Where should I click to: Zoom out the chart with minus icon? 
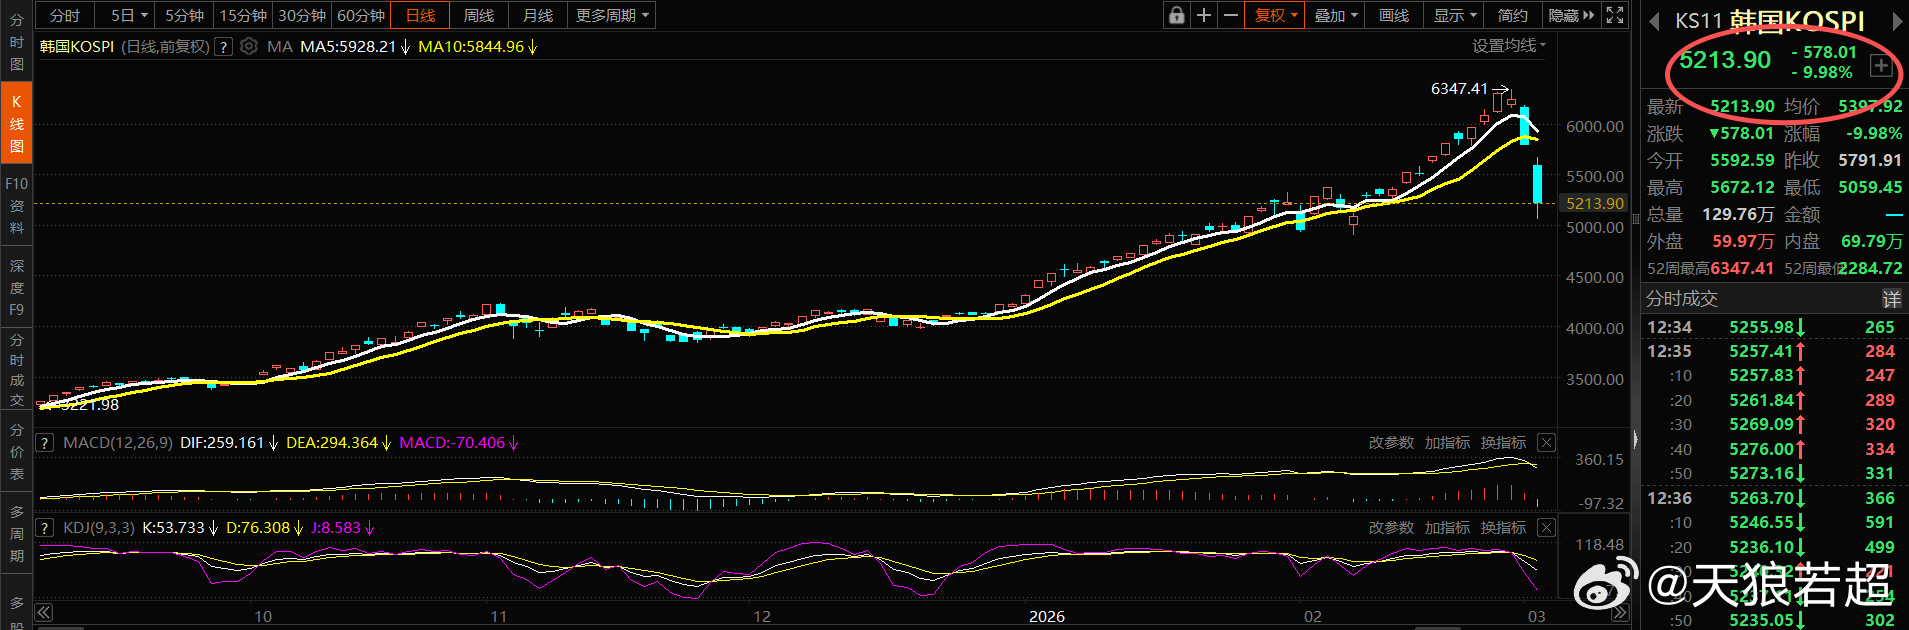[x=1231, y=15]
